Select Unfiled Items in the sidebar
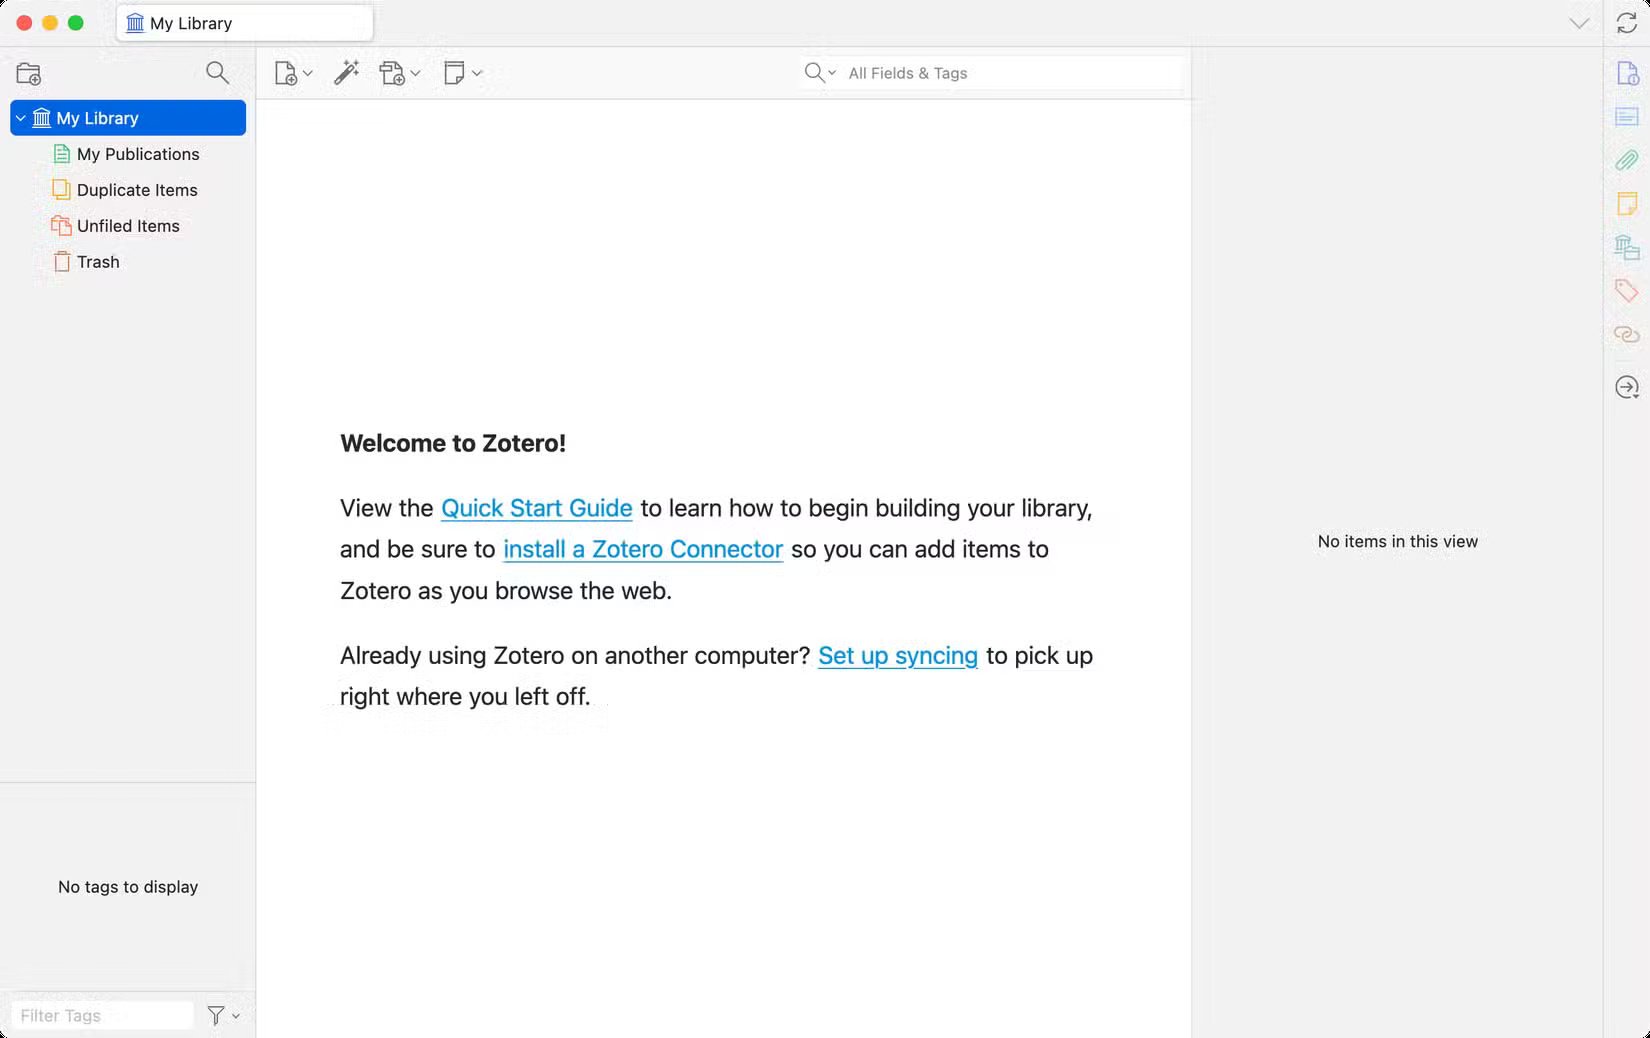Screen dimensions: 1650x1038 [128, 226]
